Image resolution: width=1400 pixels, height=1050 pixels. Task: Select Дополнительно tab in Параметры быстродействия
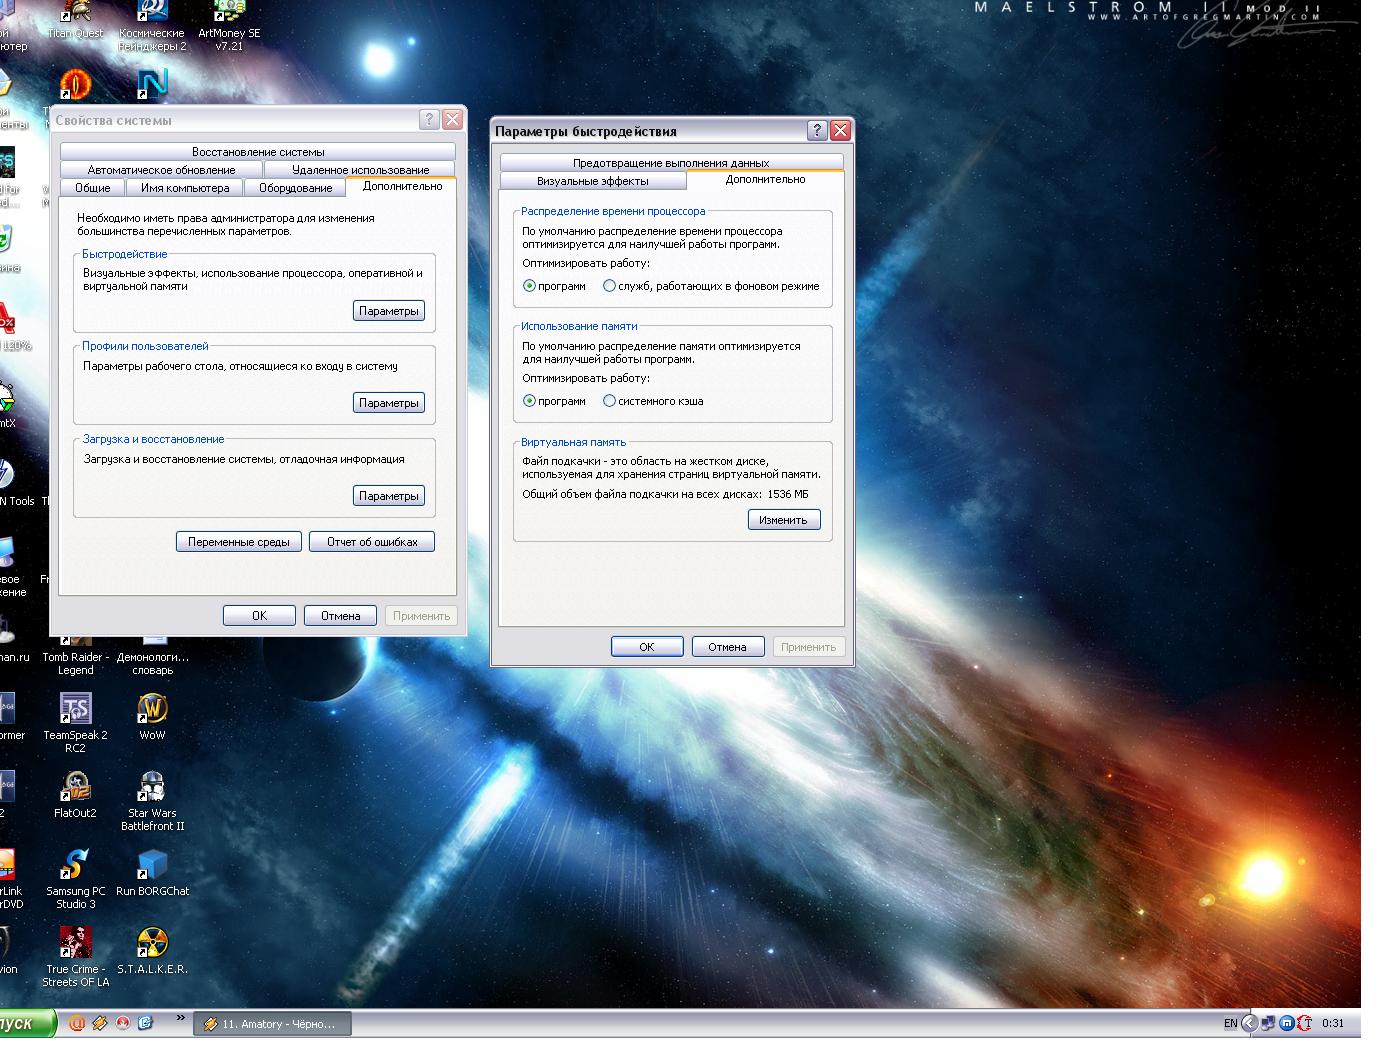(765, 179)
